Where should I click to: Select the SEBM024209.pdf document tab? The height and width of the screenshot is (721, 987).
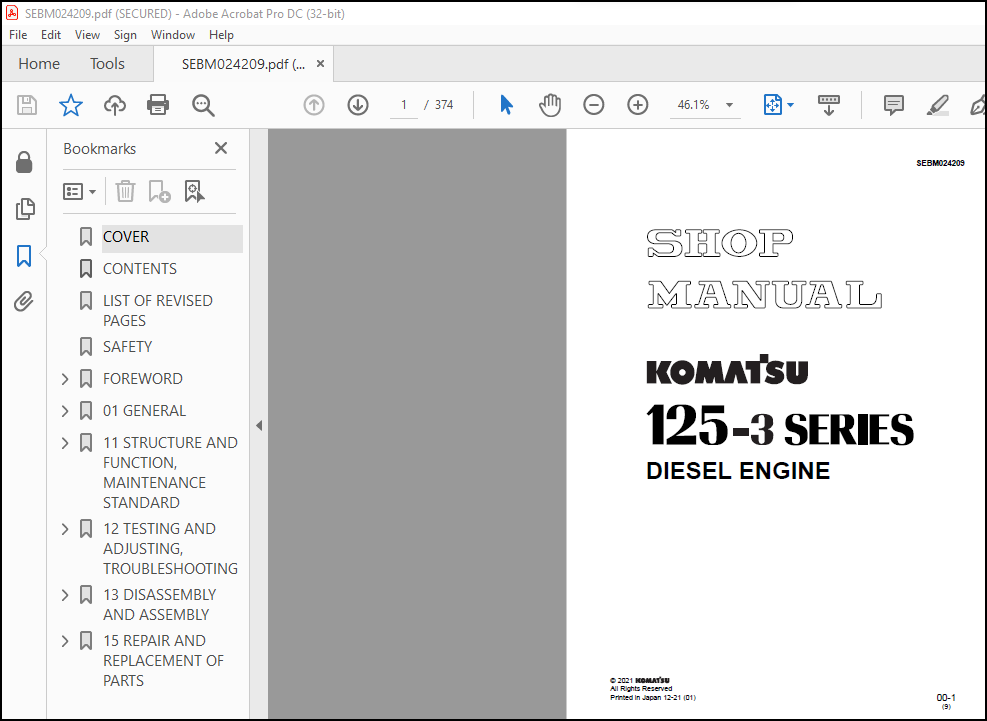click(x=243, y=64)
